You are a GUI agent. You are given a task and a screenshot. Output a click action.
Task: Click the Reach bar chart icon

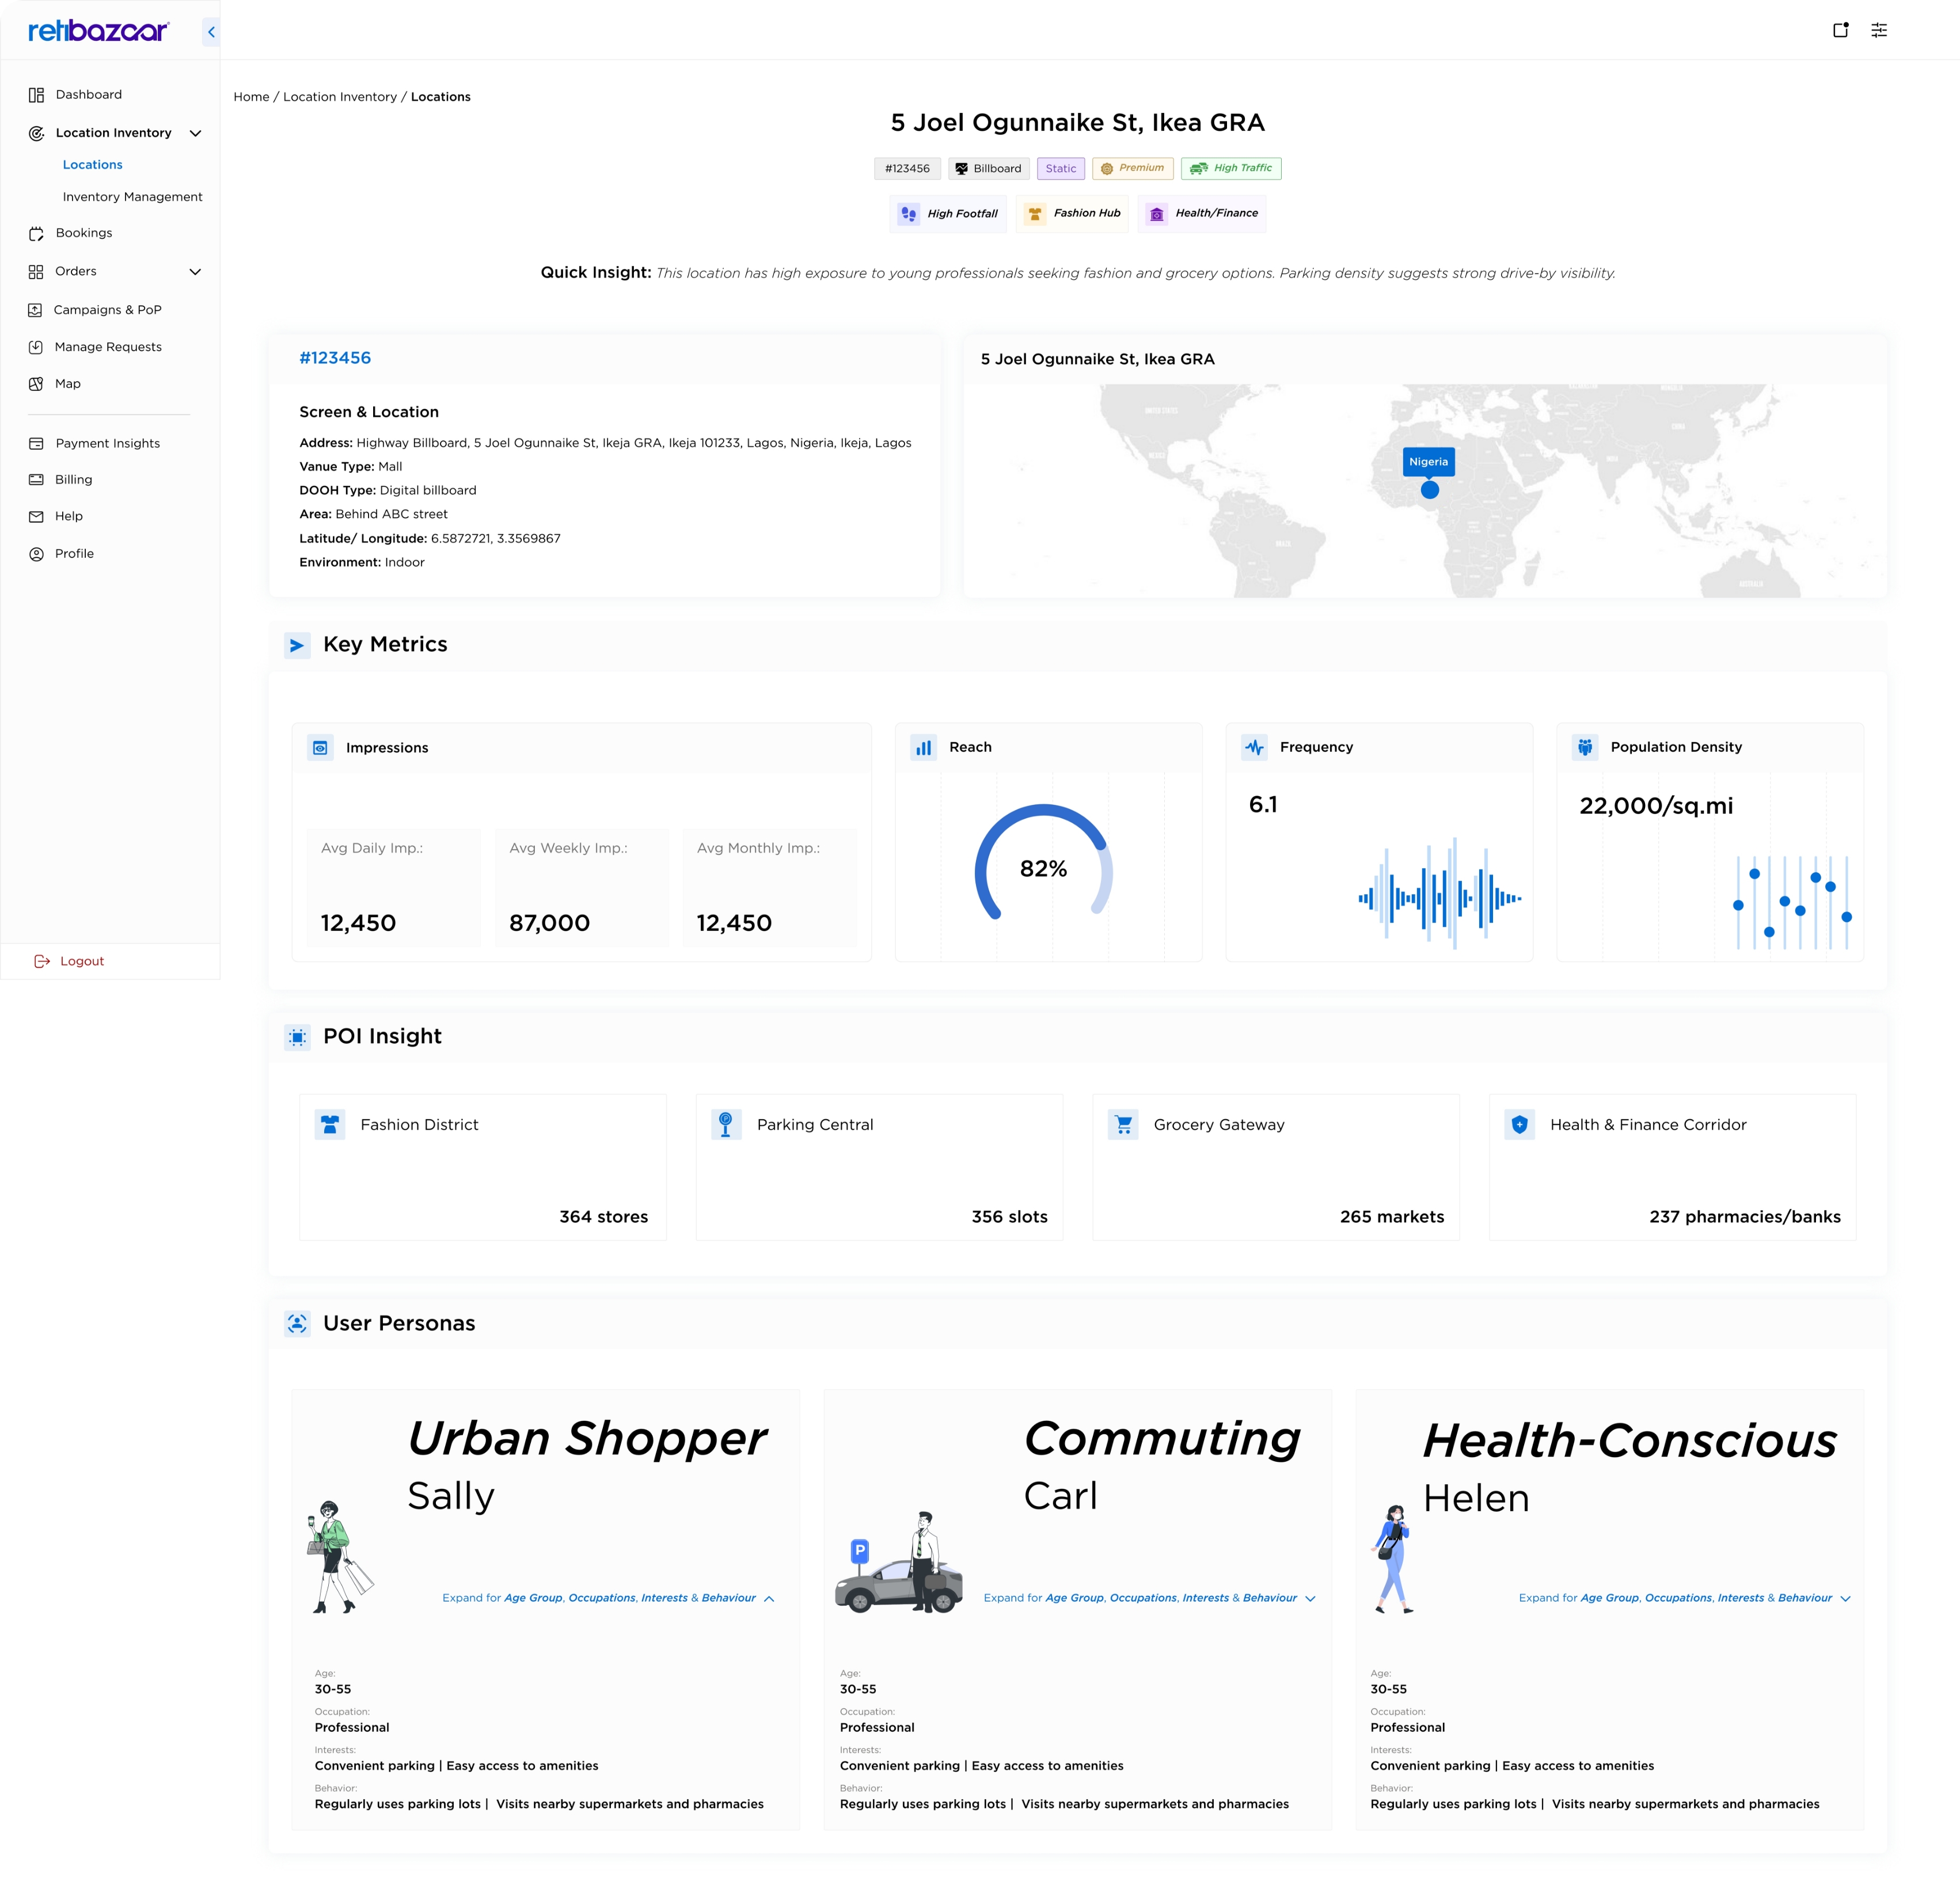pyautogui.click(x=924, y=747)
